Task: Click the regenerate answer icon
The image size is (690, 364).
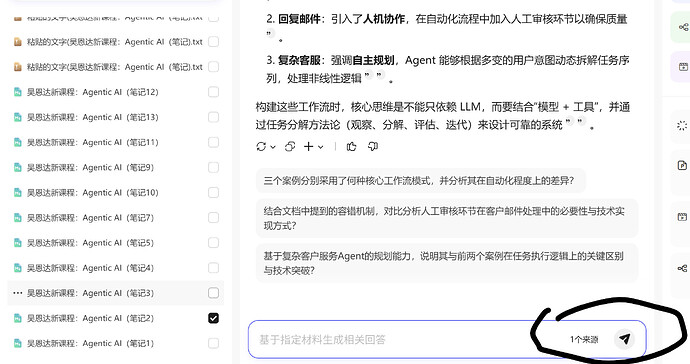Action: [x=261, y=147]
